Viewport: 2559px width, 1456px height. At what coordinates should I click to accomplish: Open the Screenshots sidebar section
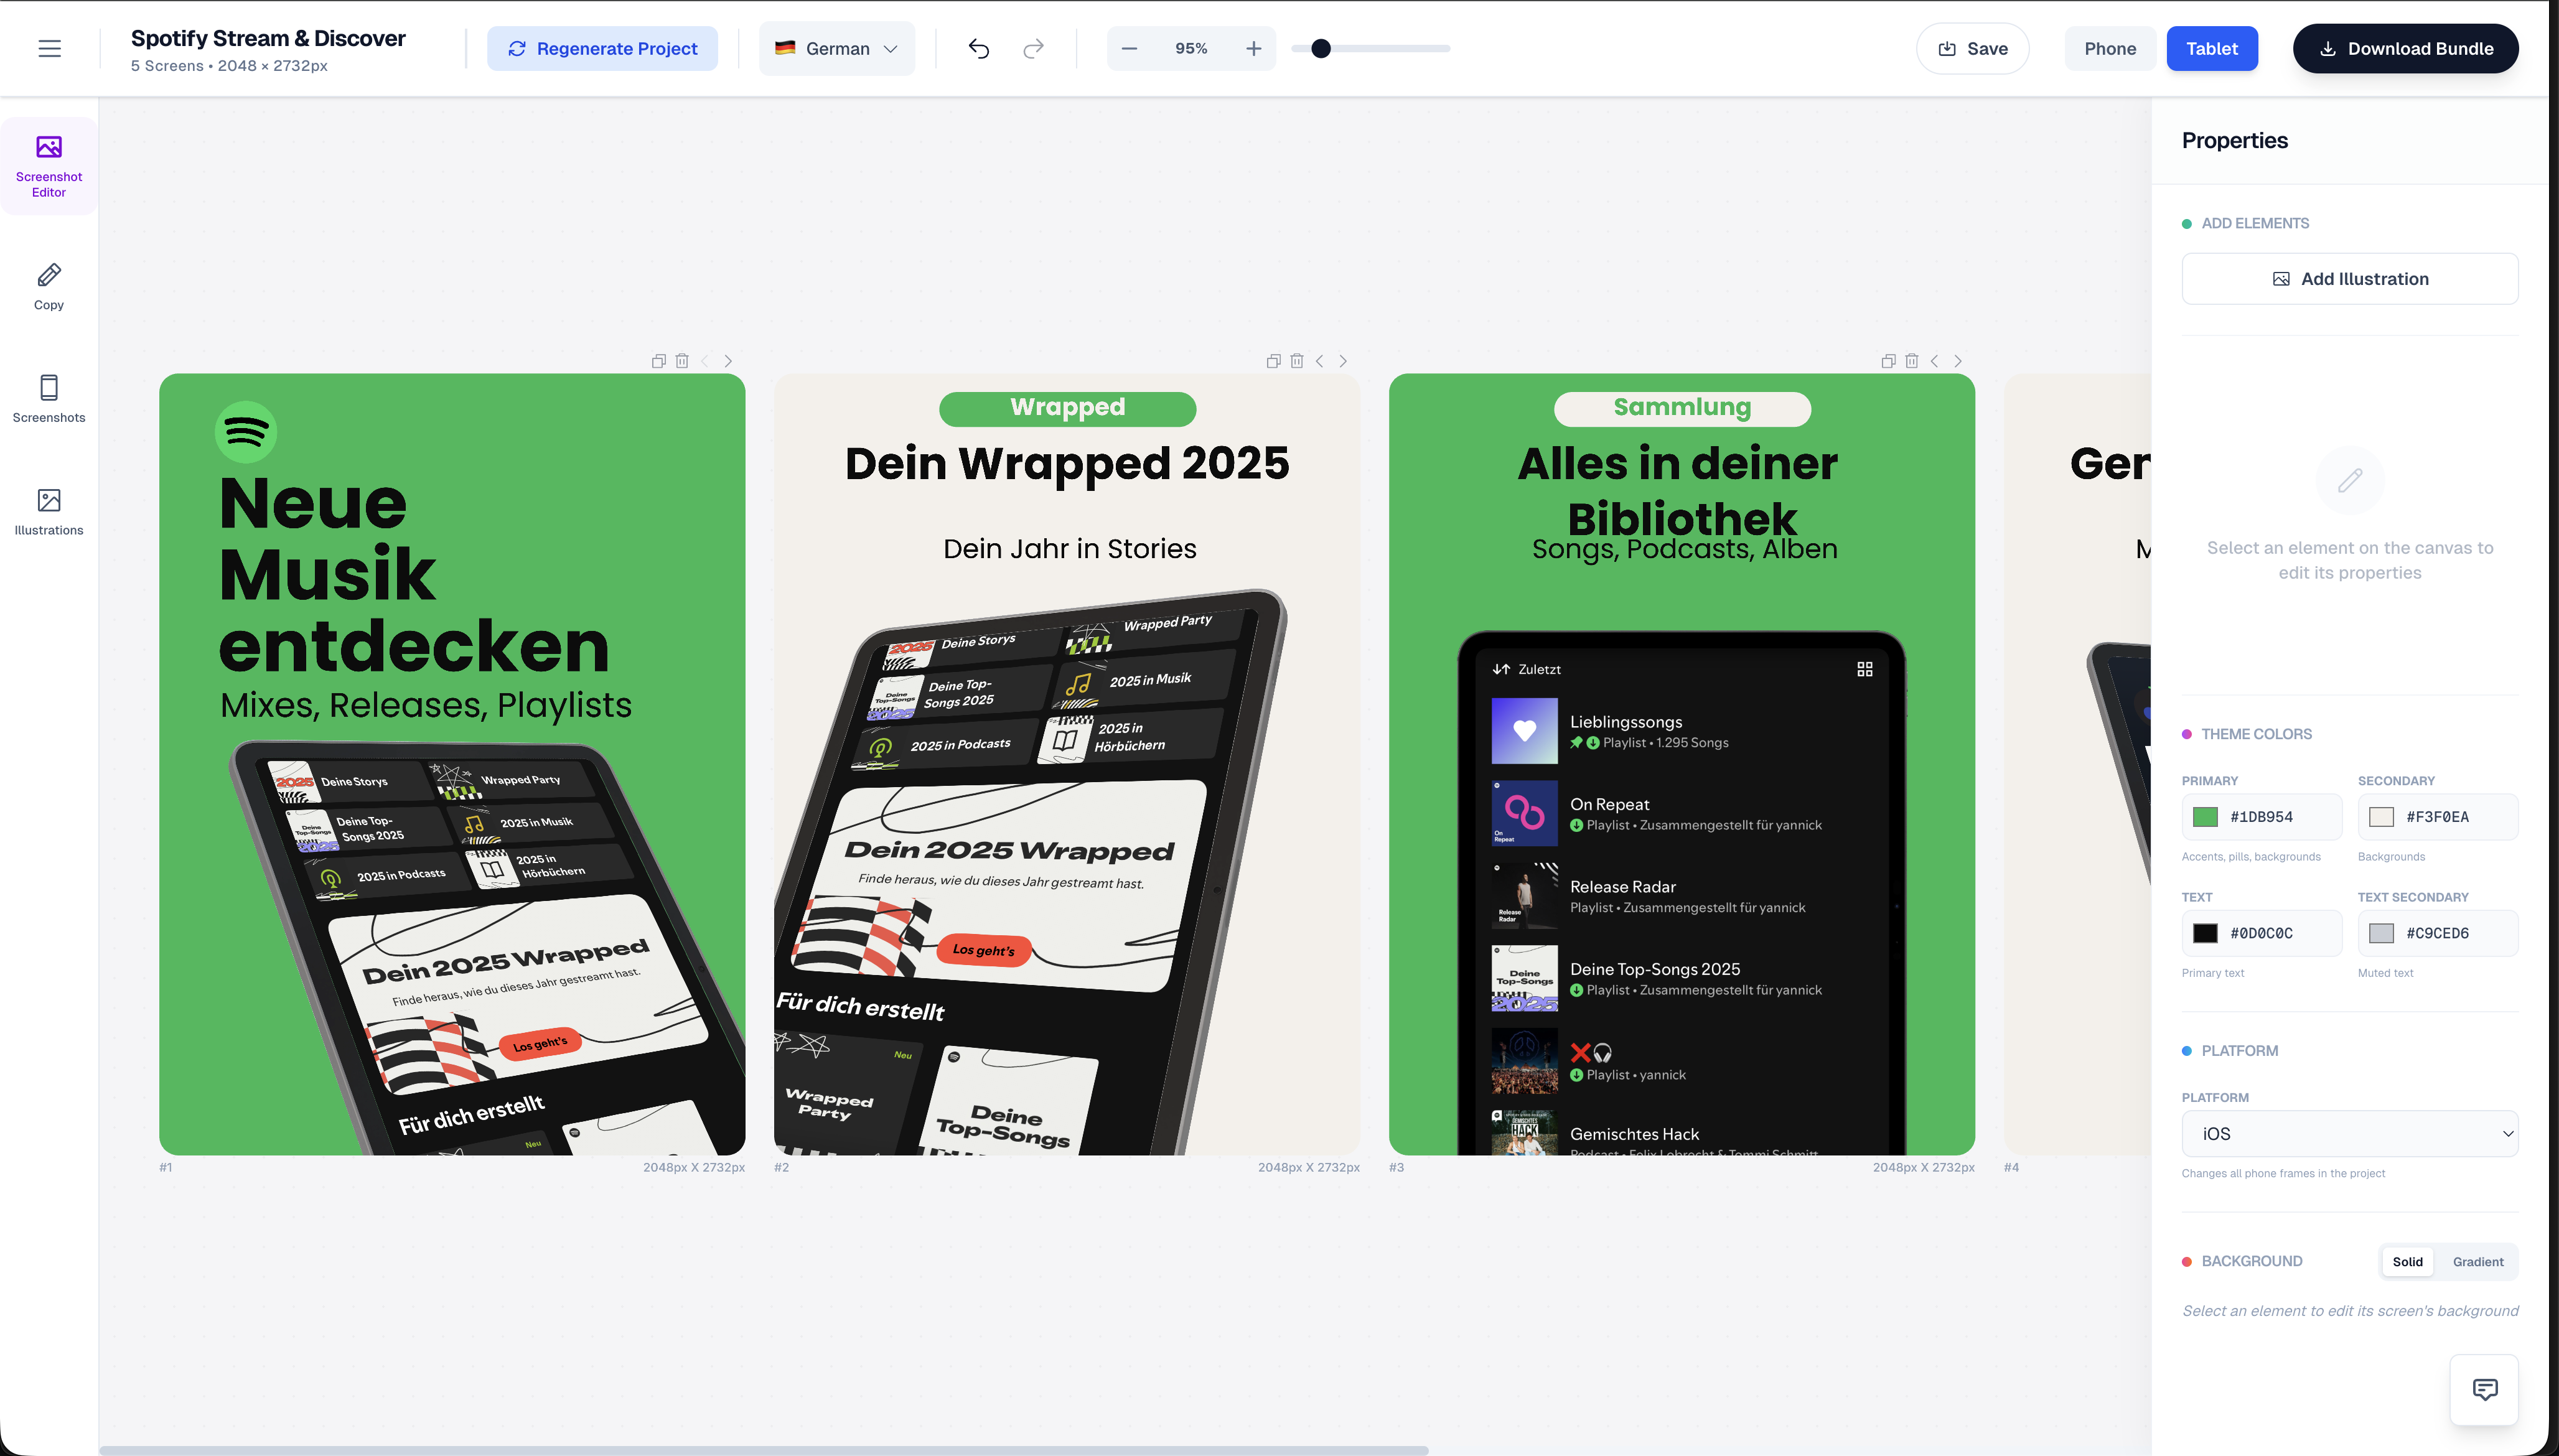49,398
